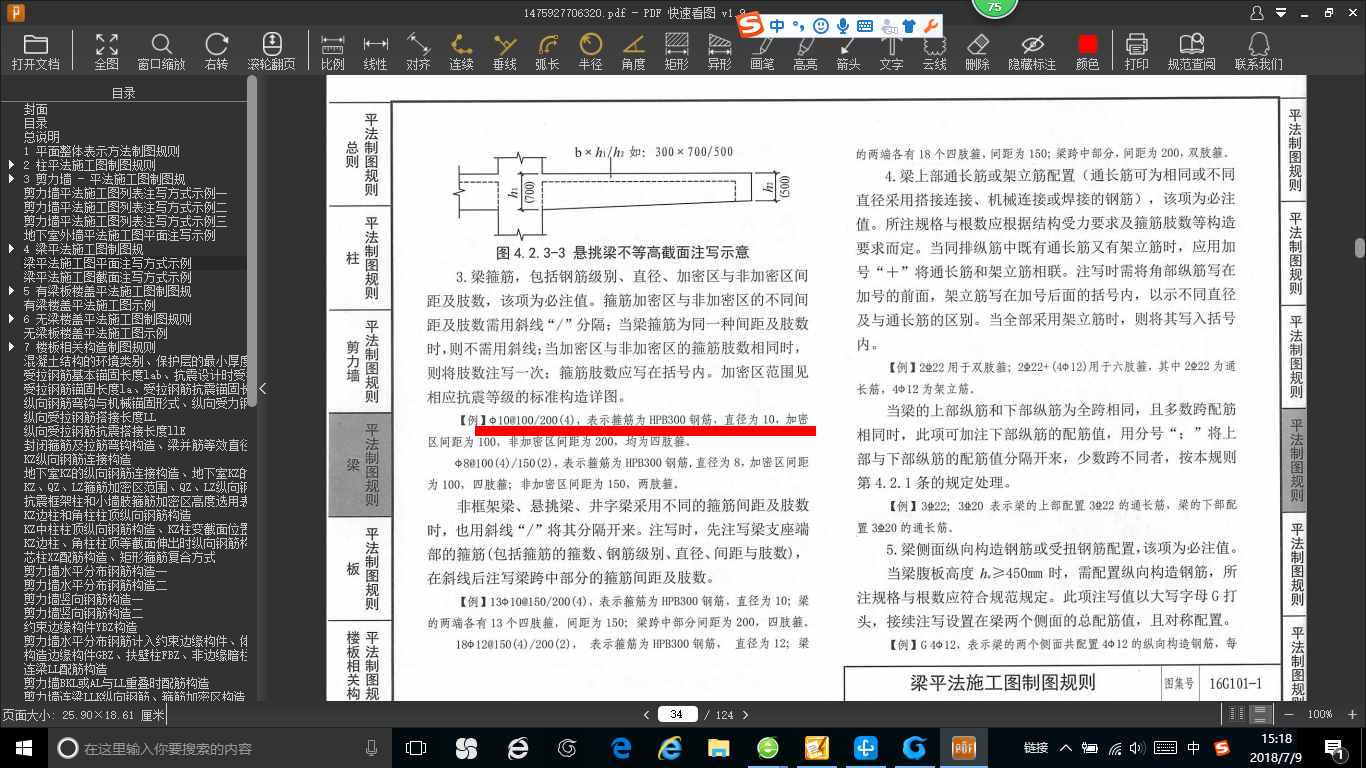Select the highlighted 梁平法施工图平面注写方式示例 bookmark
1366x768 pixels.
tap(107, 263)
